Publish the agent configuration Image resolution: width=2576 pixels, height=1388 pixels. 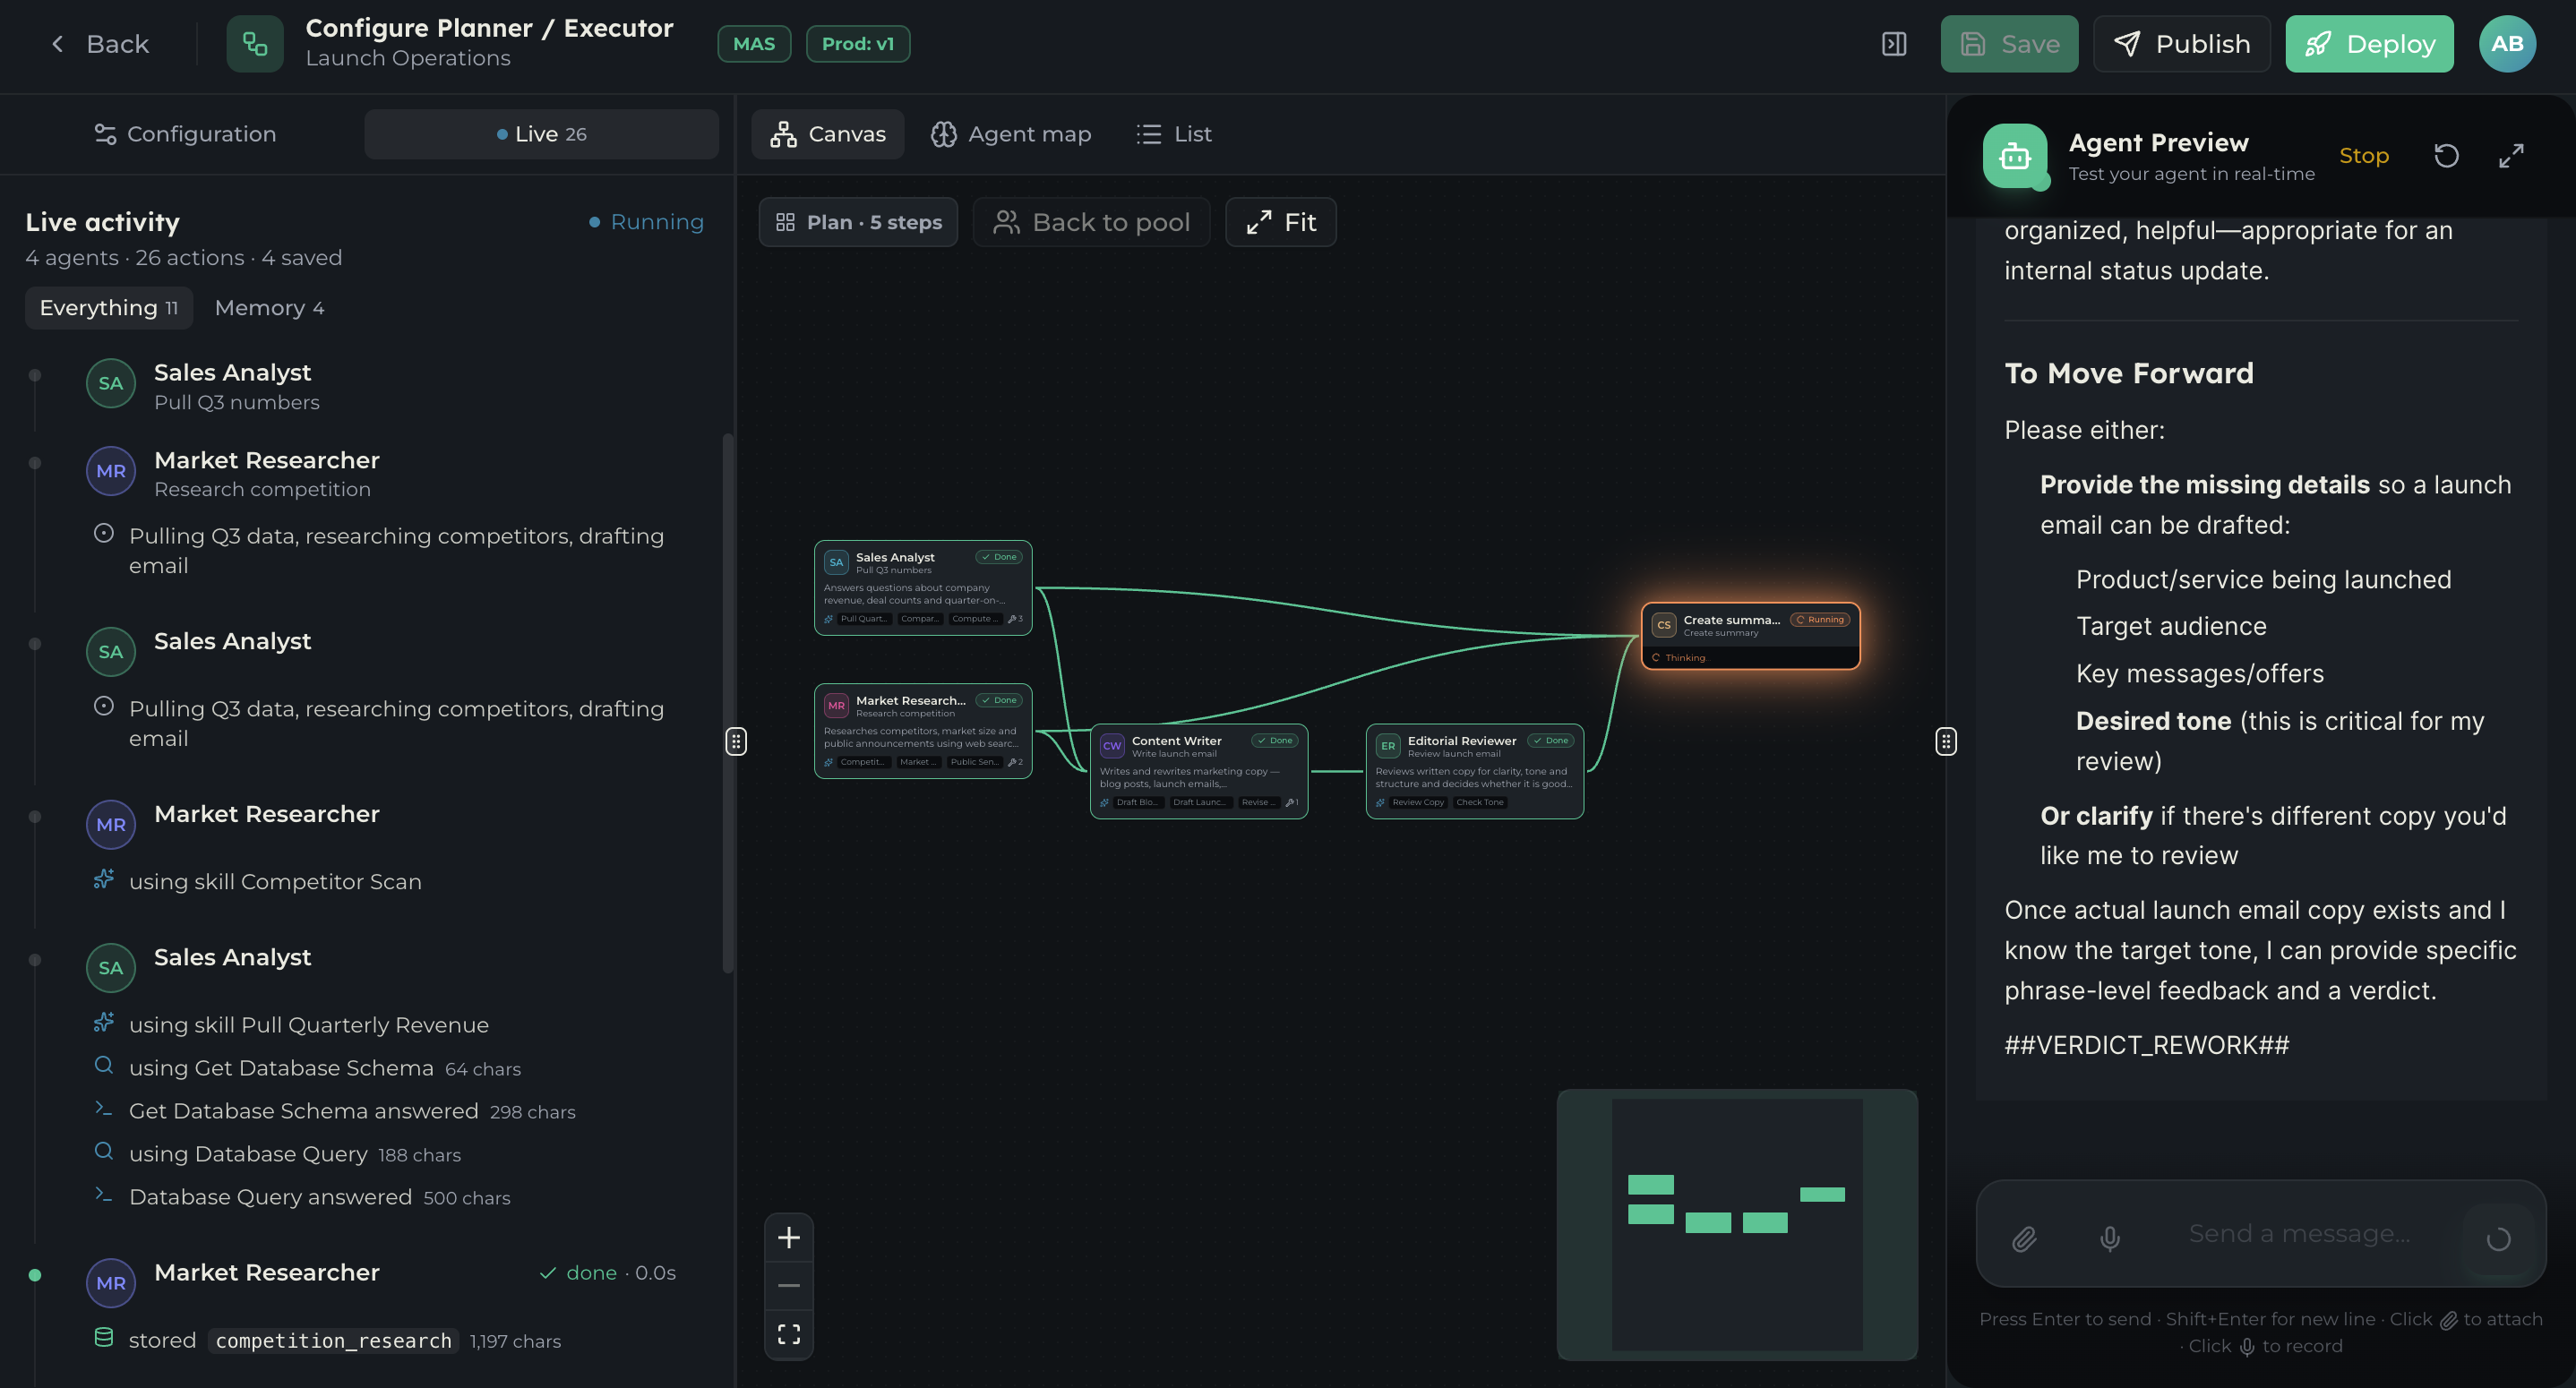pos(2181,44)
